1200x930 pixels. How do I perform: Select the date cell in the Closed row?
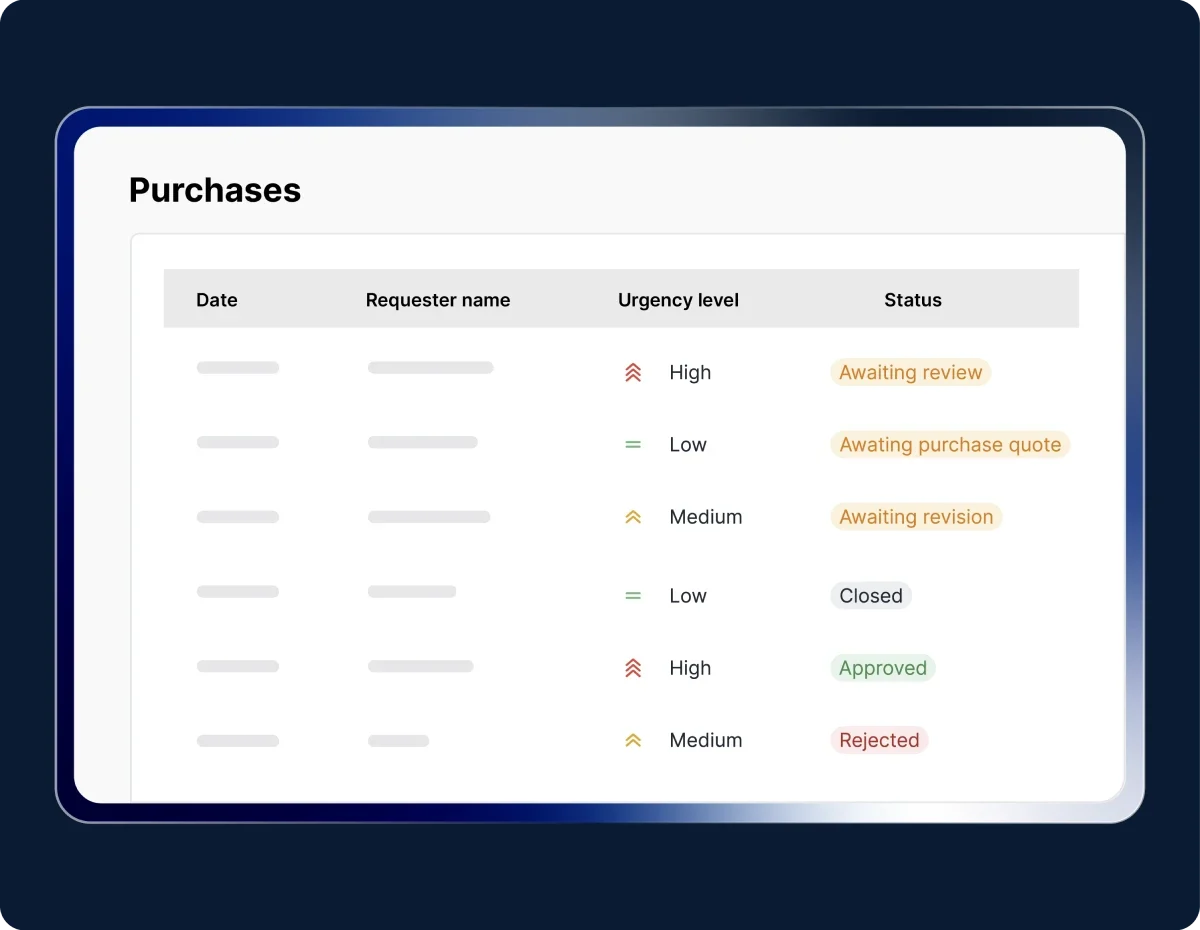[237, 592]
